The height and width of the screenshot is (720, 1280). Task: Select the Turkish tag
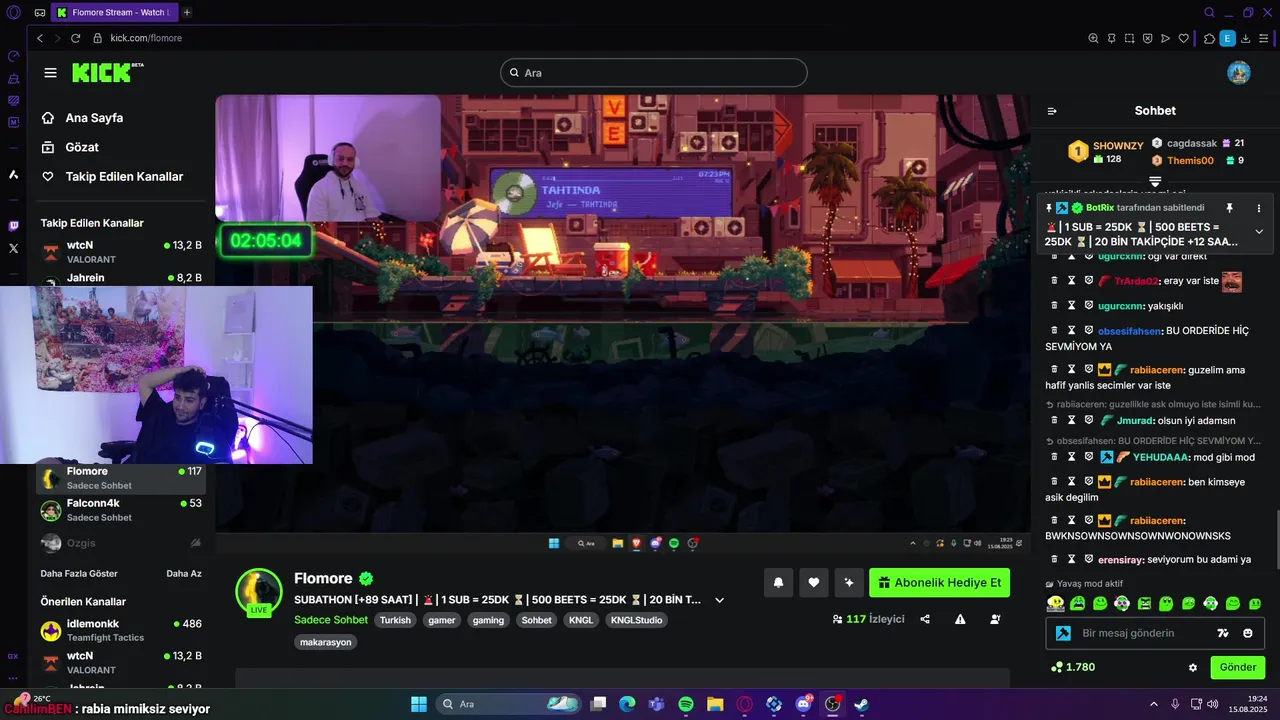(x=395, y=620)
